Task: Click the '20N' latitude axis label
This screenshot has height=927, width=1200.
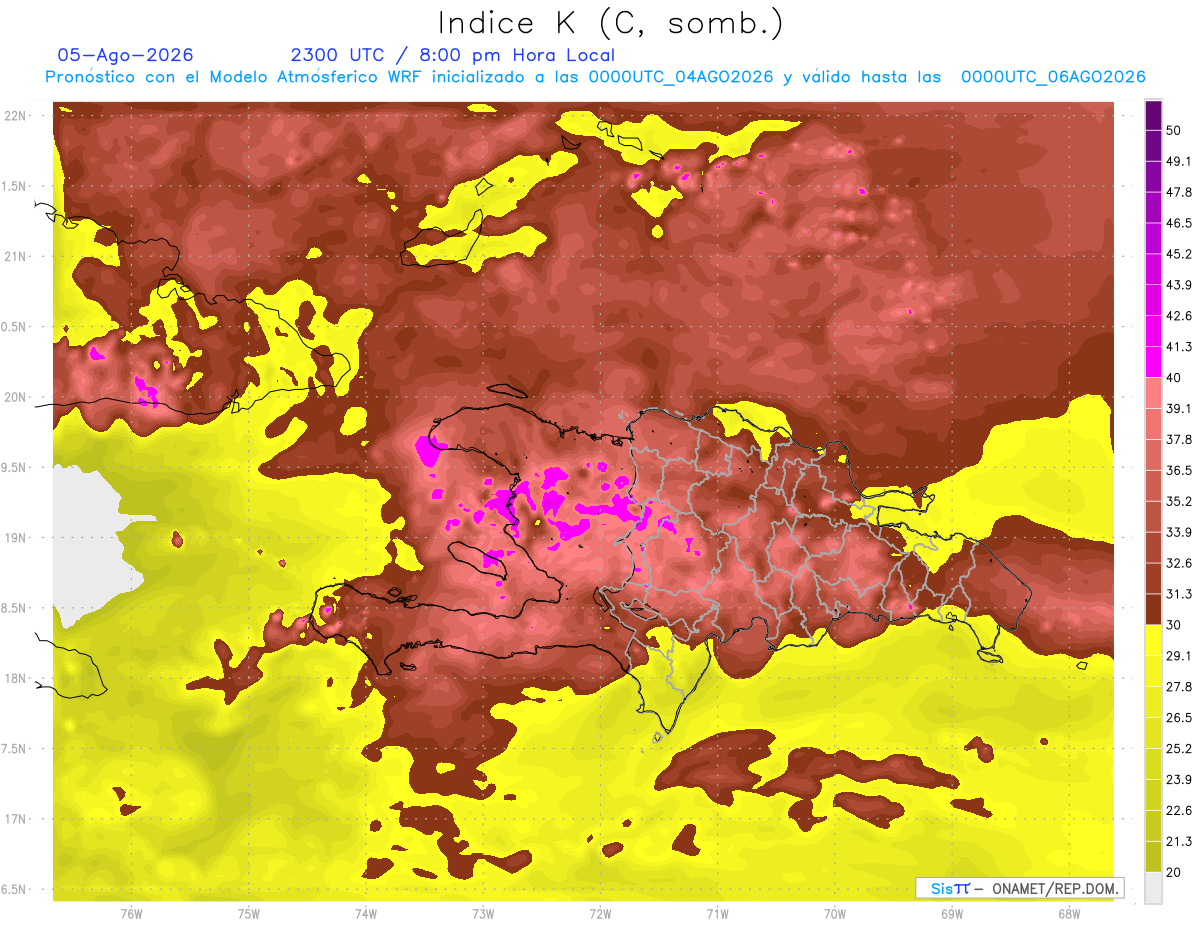Action: tap(17, 397)
